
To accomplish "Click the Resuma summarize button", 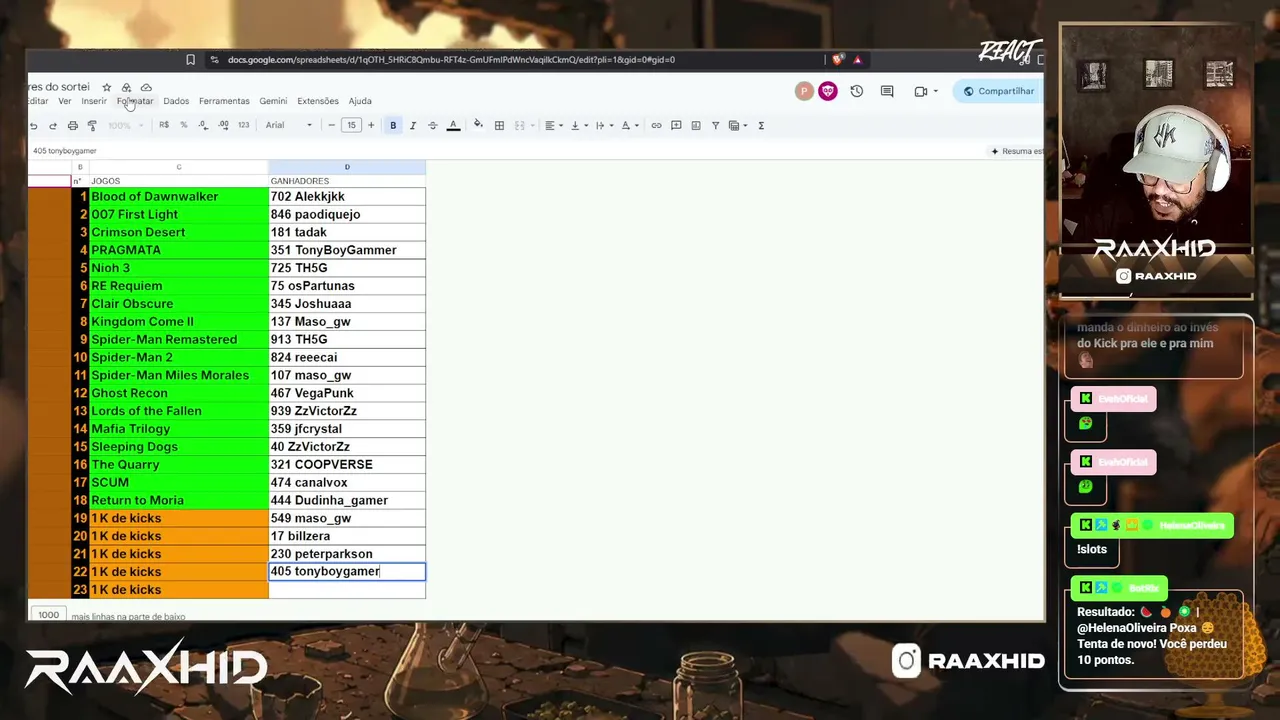I will (x=1016, y=151).
